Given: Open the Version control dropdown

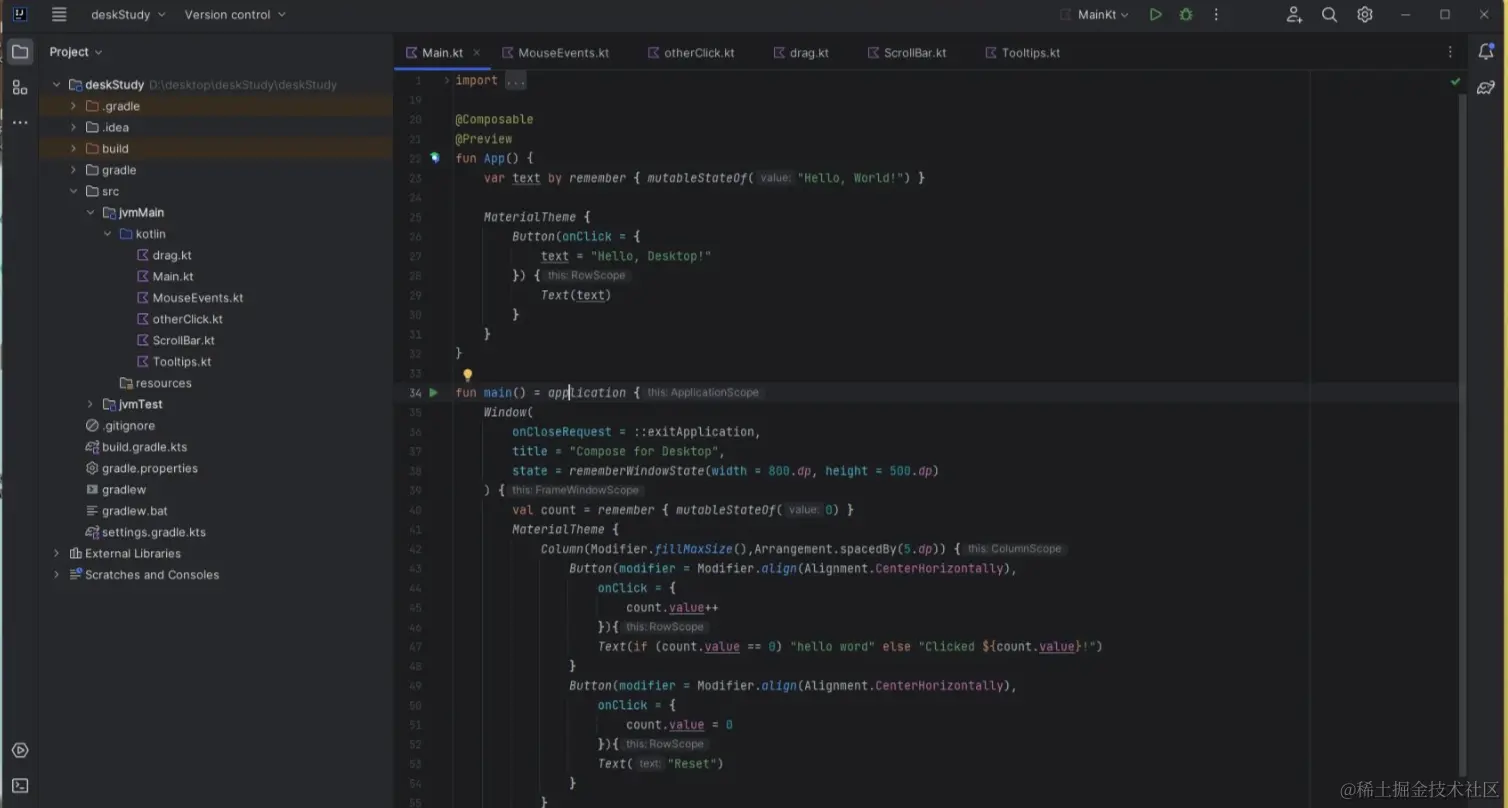Looking at the screenshot, I should 235,14.
